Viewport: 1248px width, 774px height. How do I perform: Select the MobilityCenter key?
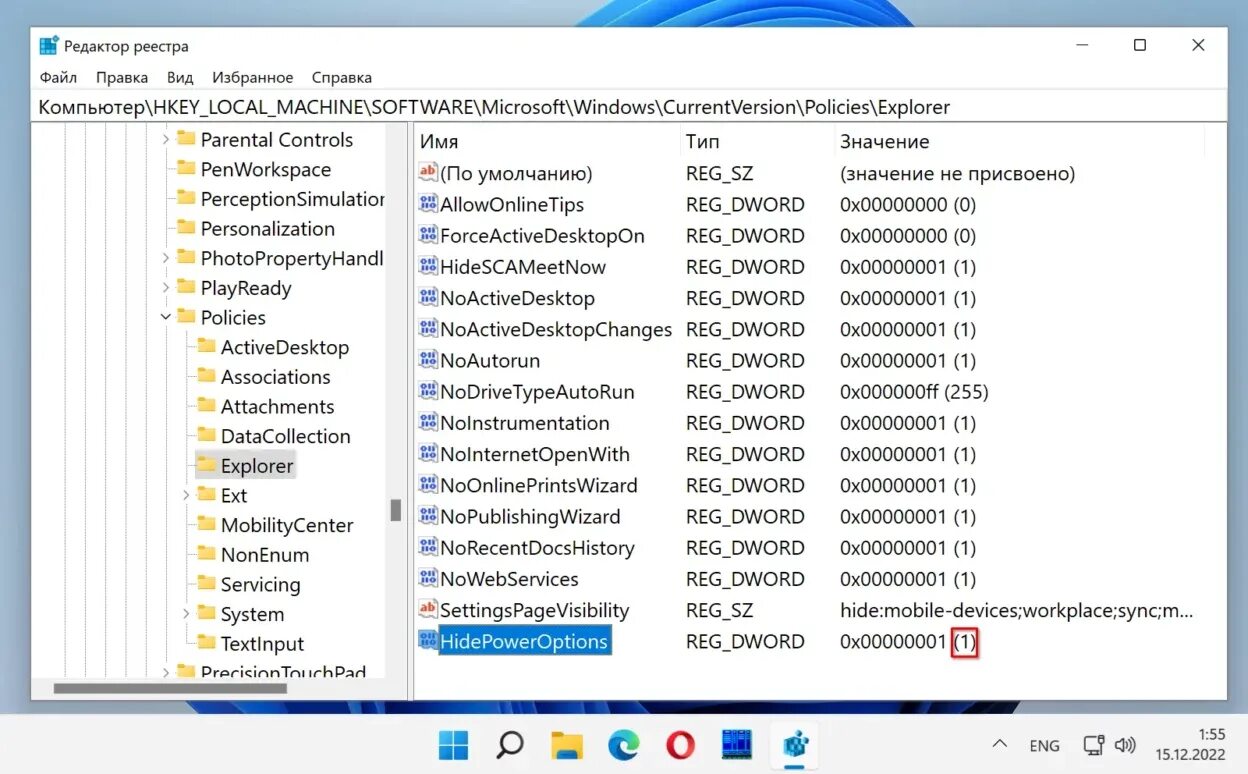287,525
